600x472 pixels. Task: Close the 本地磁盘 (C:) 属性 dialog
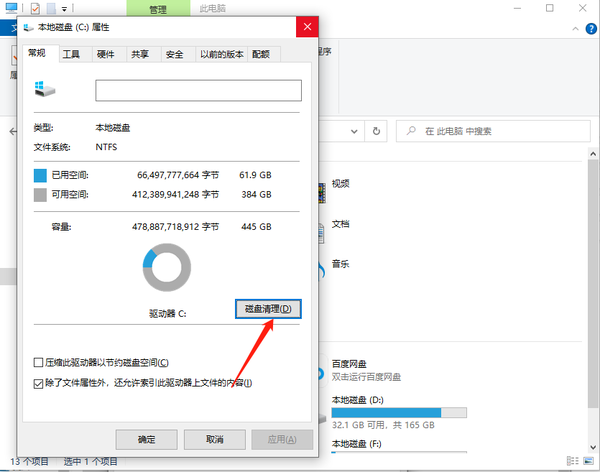tap(307, 27)
